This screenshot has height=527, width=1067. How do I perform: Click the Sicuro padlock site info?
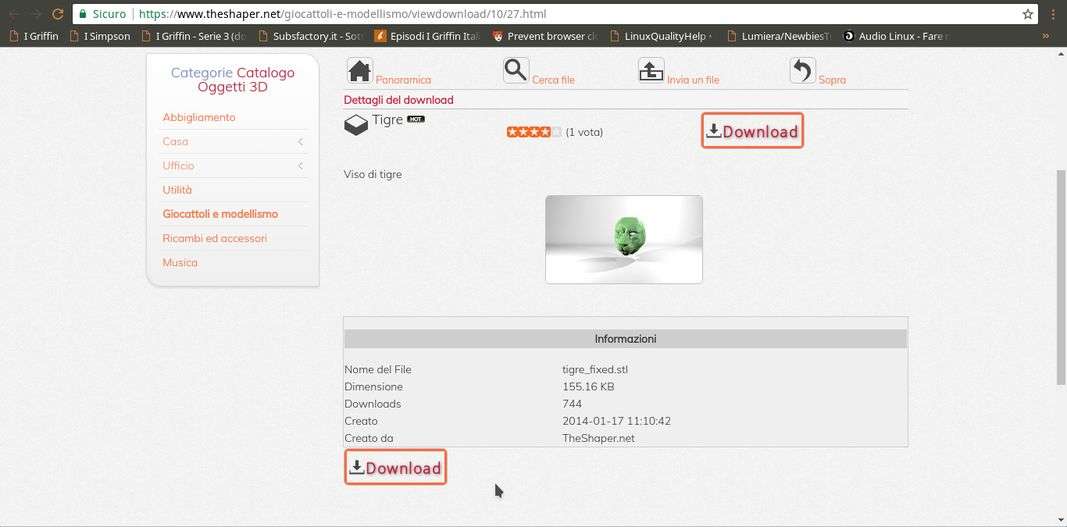click(102, 14)
